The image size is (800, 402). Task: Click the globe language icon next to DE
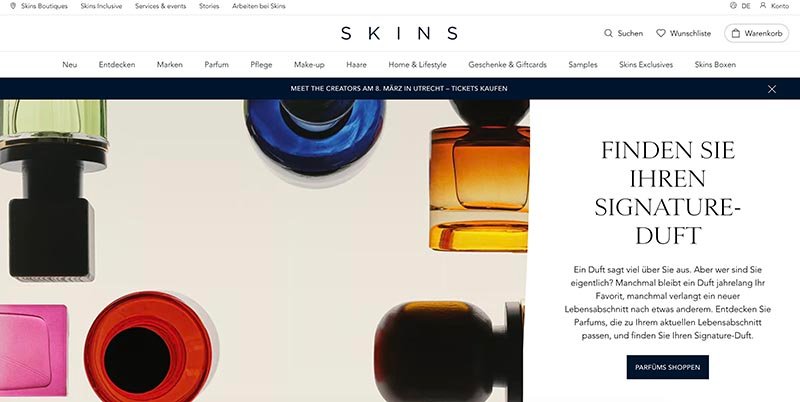point(734,6)
